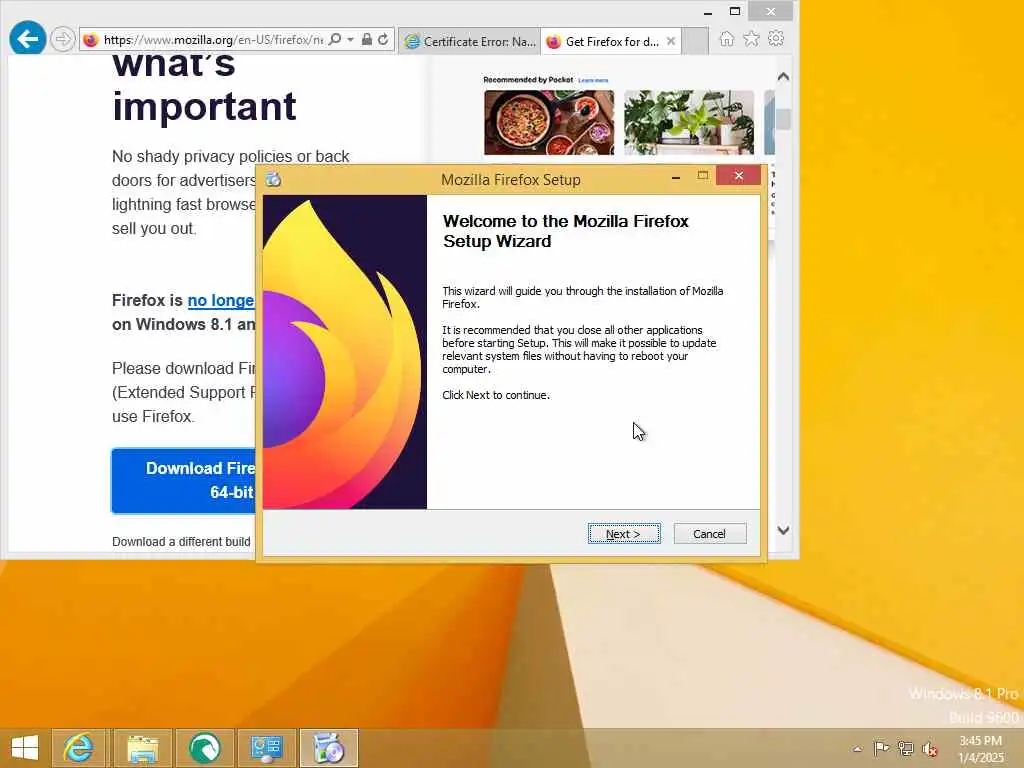Click the Next button in Firefox Setup
Screen dimensions: 1024x768
pyautogui.click(x=624, y=534)
